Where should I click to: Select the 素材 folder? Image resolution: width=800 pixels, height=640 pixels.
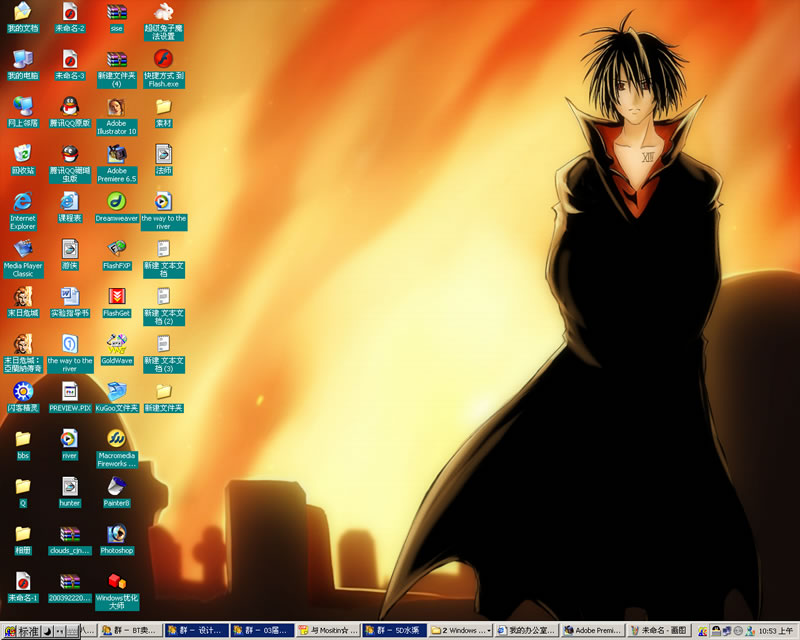click(x=164, y=113)
